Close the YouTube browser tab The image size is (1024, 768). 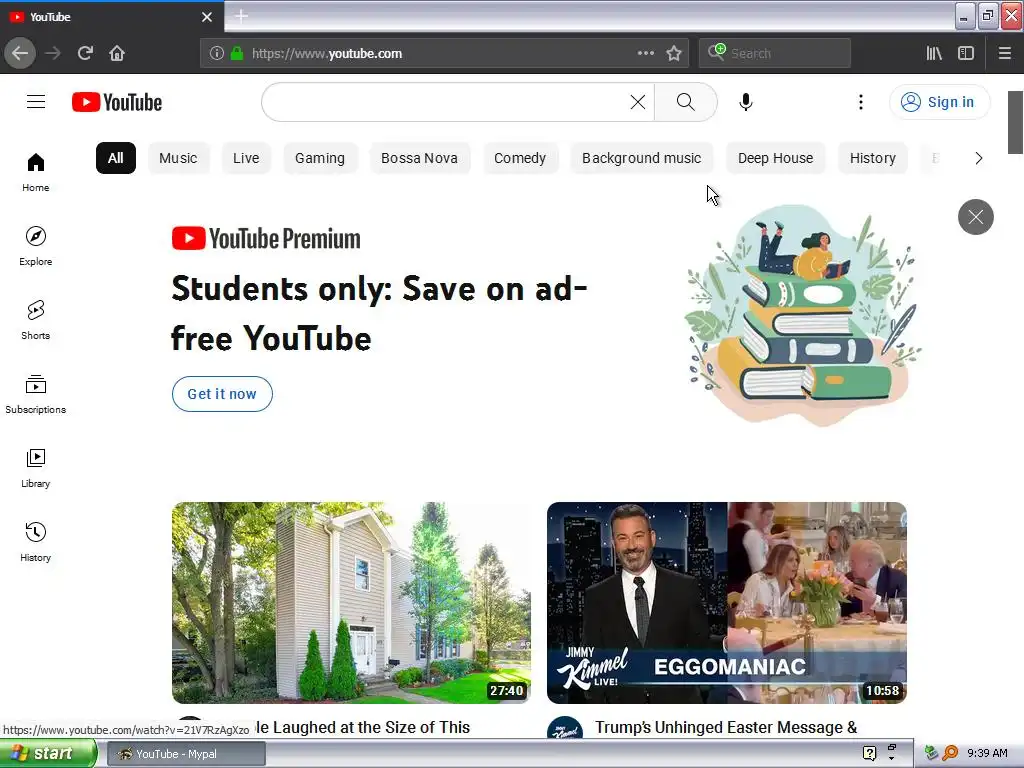tap(207, 17)
